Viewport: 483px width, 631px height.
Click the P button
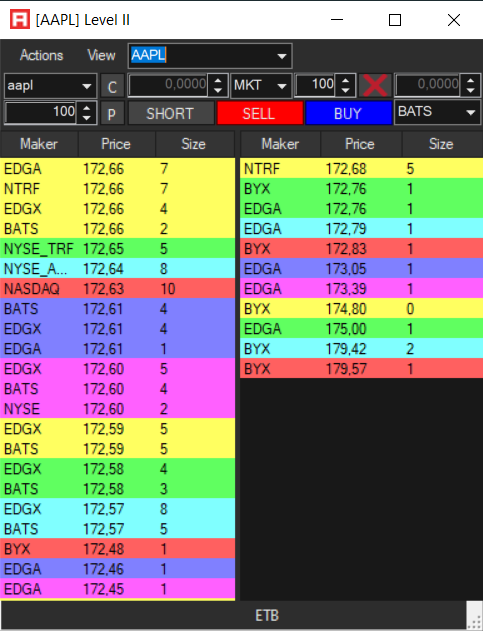point(112,113)
